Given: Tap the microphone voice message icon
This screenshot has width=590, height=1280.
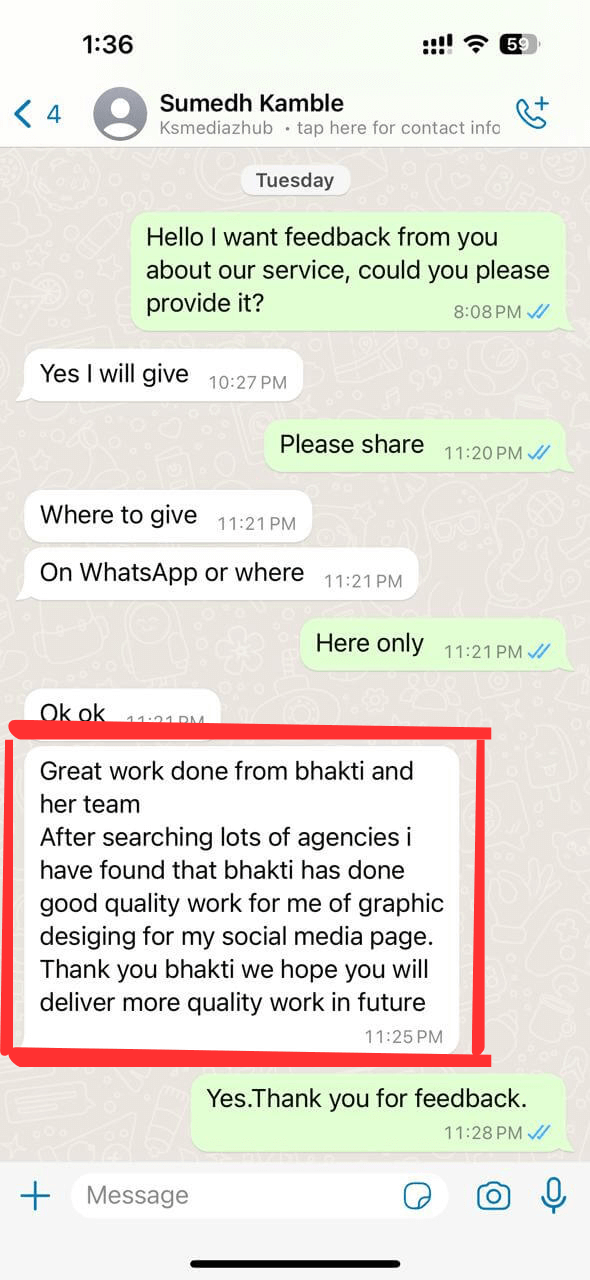Looking at the screenshot, I should pyautogui.click(x=553, y=1195).
